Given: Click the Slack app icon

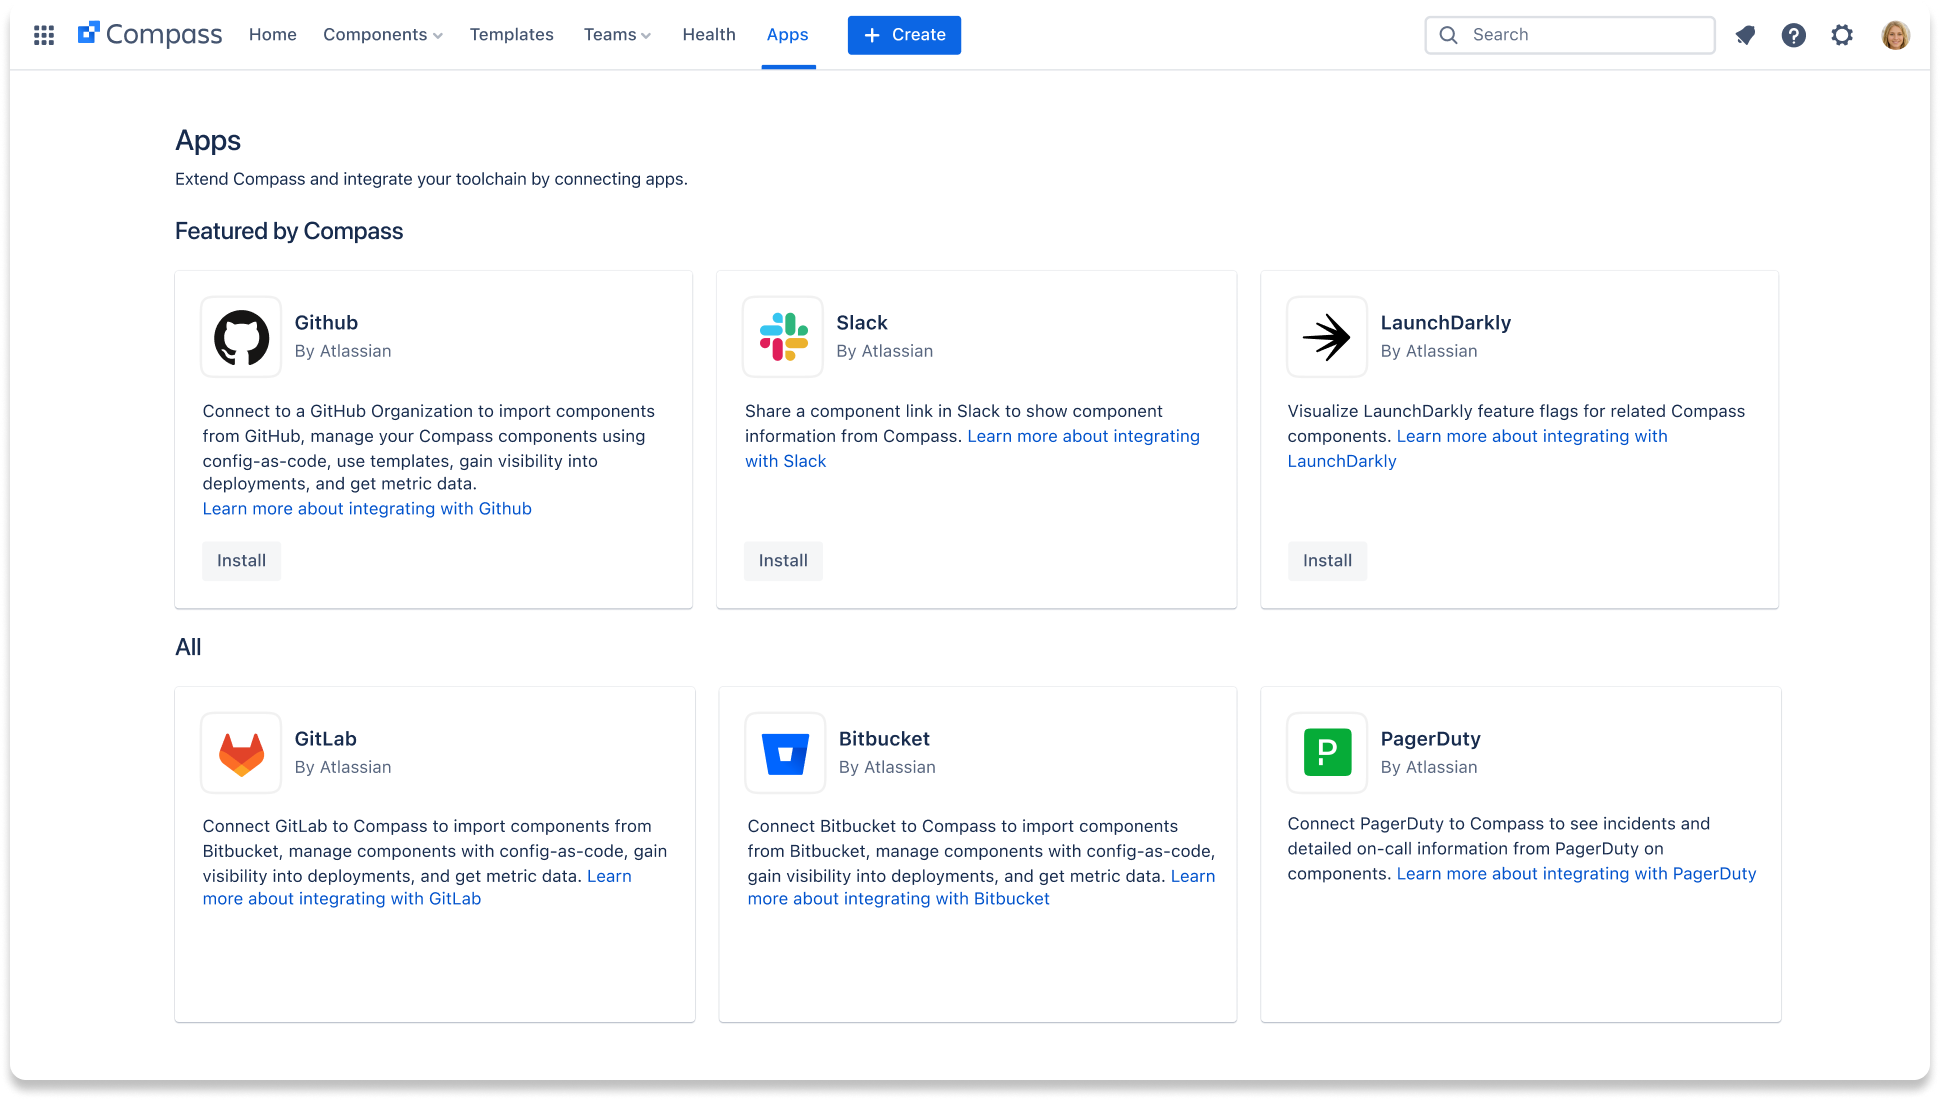Looking at the screenshot, I should tap(783, 337).
